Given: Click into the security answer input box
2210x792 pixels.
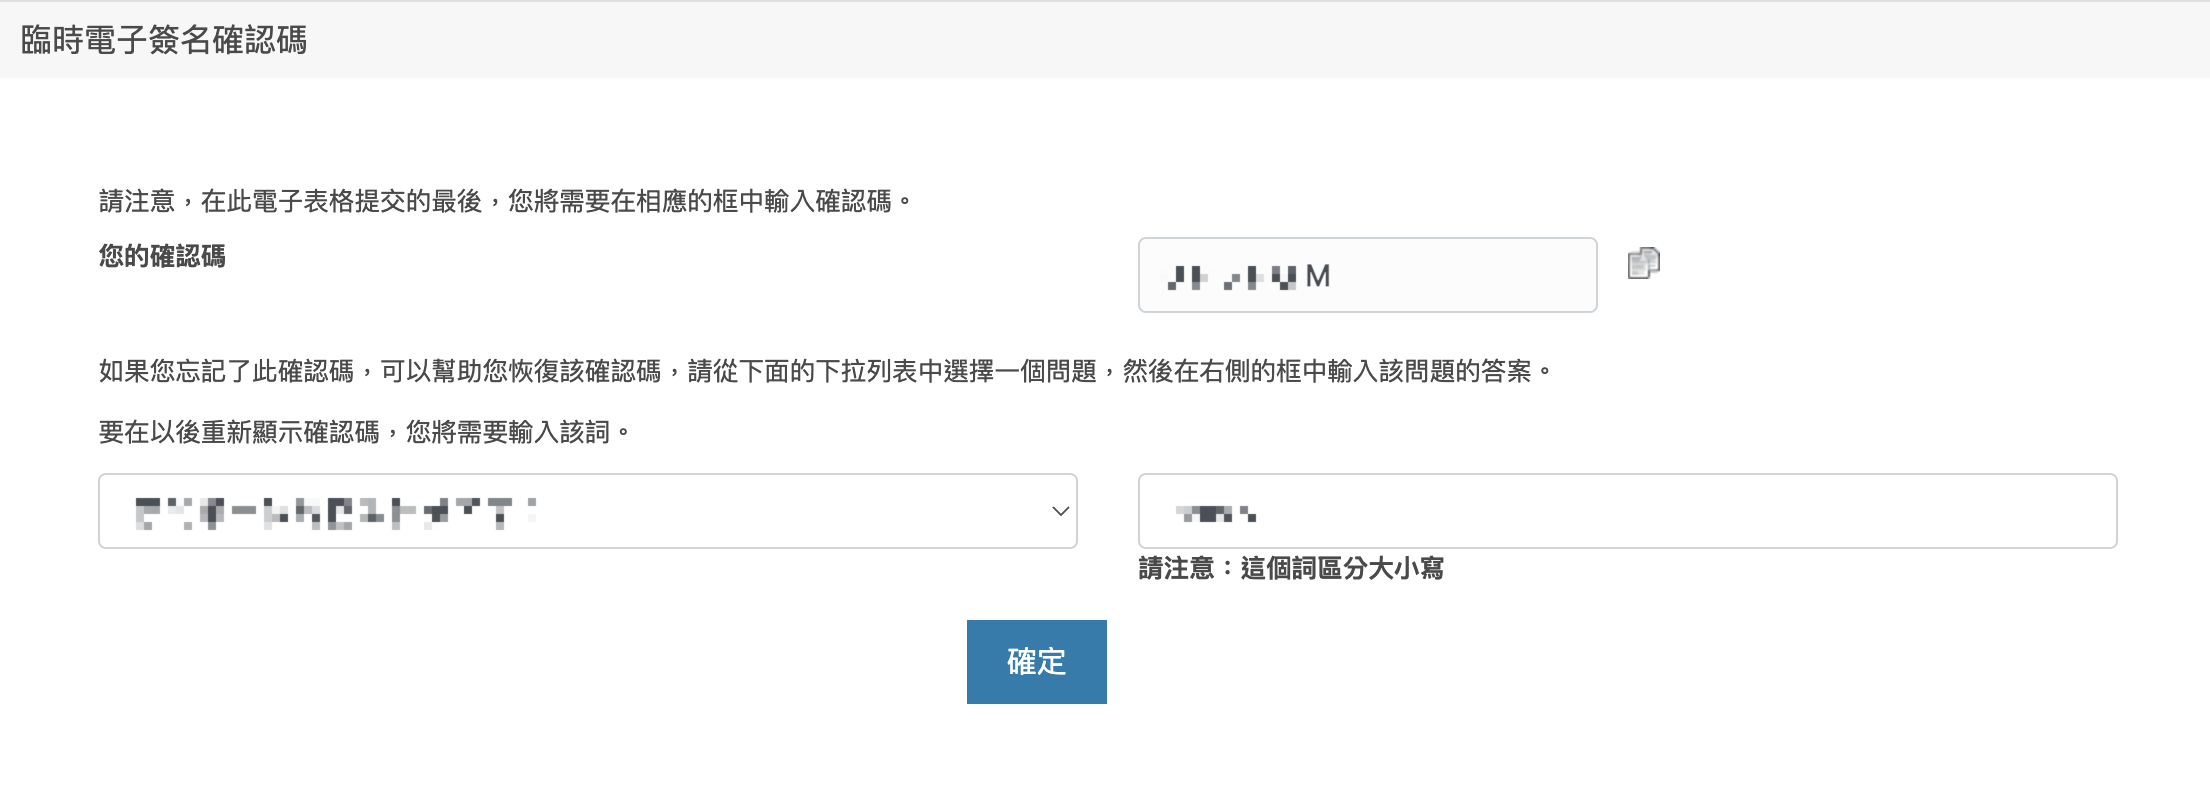Looking at the screenshot, I should [1627, 511].
